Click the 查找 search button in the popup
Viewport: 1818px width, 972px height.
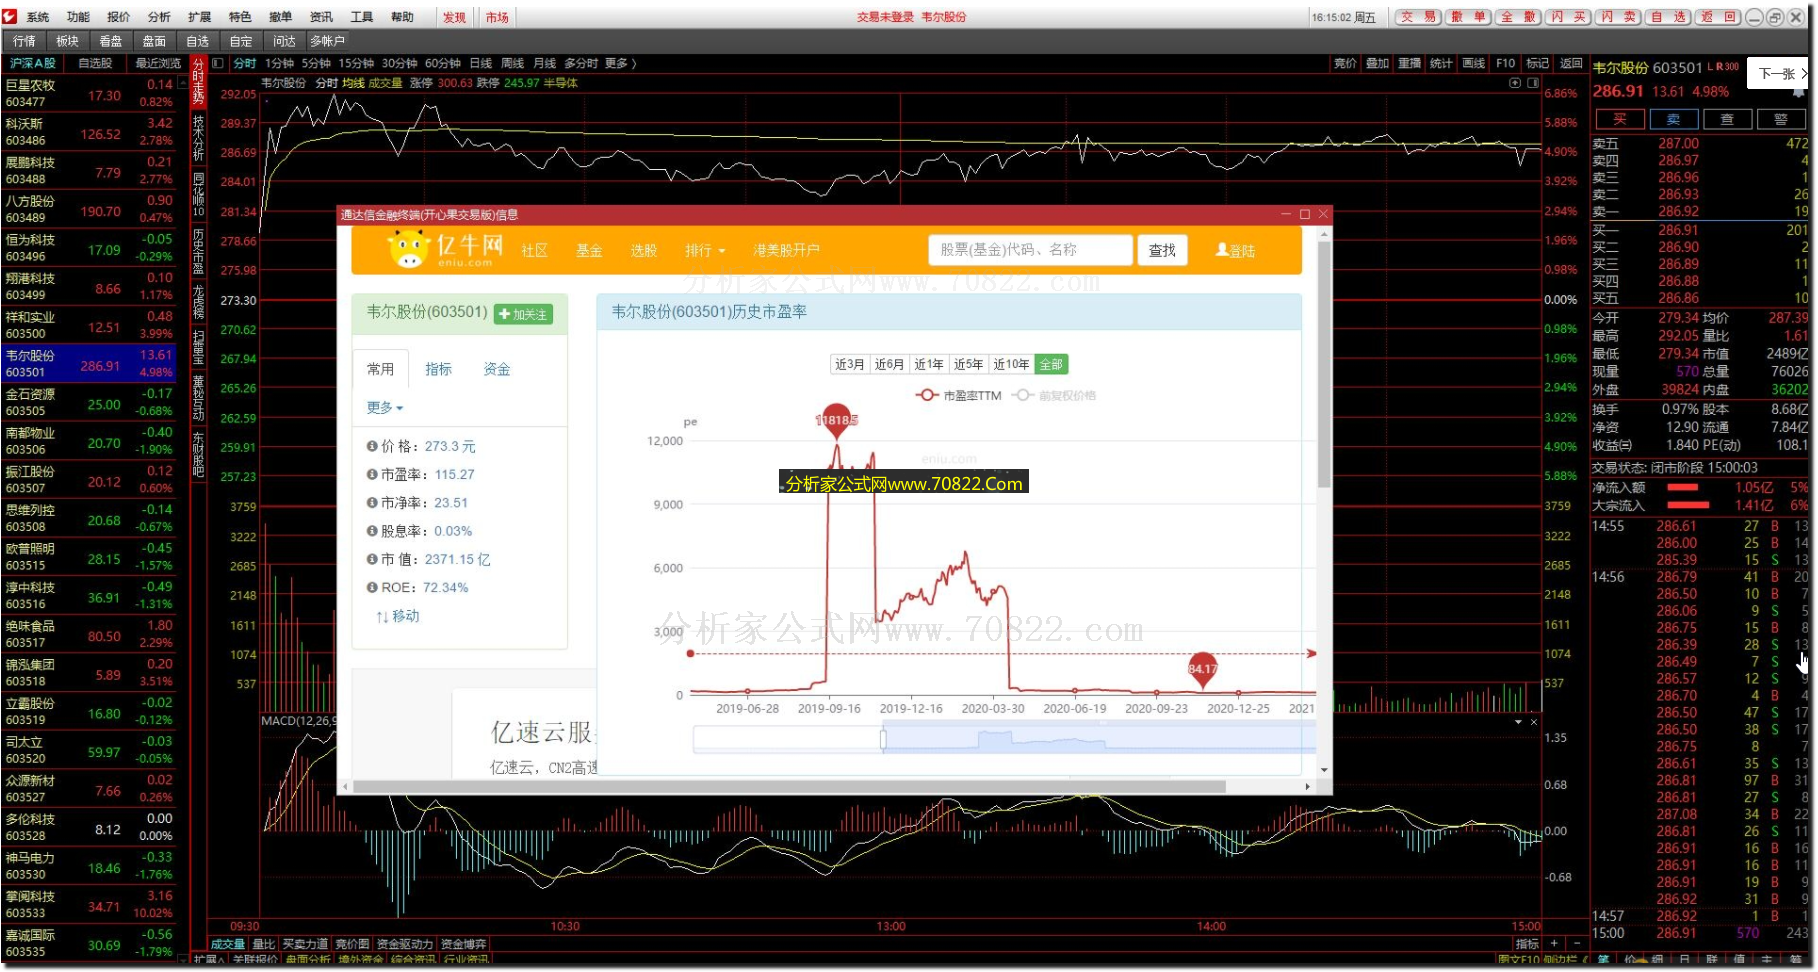[1162, 250]
